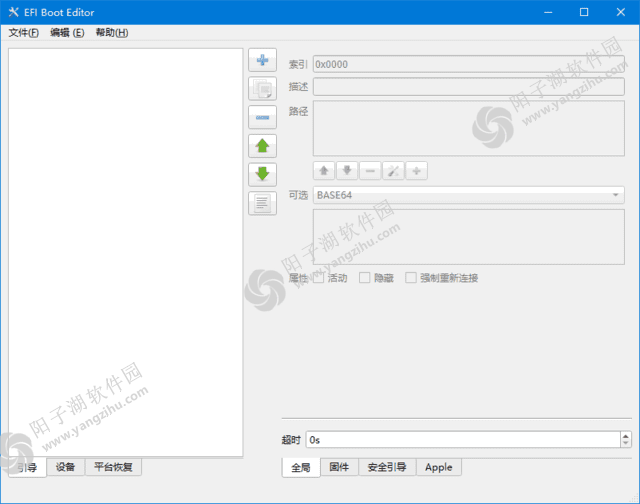Edit path node with the tools icon
Viewport: 640px width, 504px height.
(393, 171)
